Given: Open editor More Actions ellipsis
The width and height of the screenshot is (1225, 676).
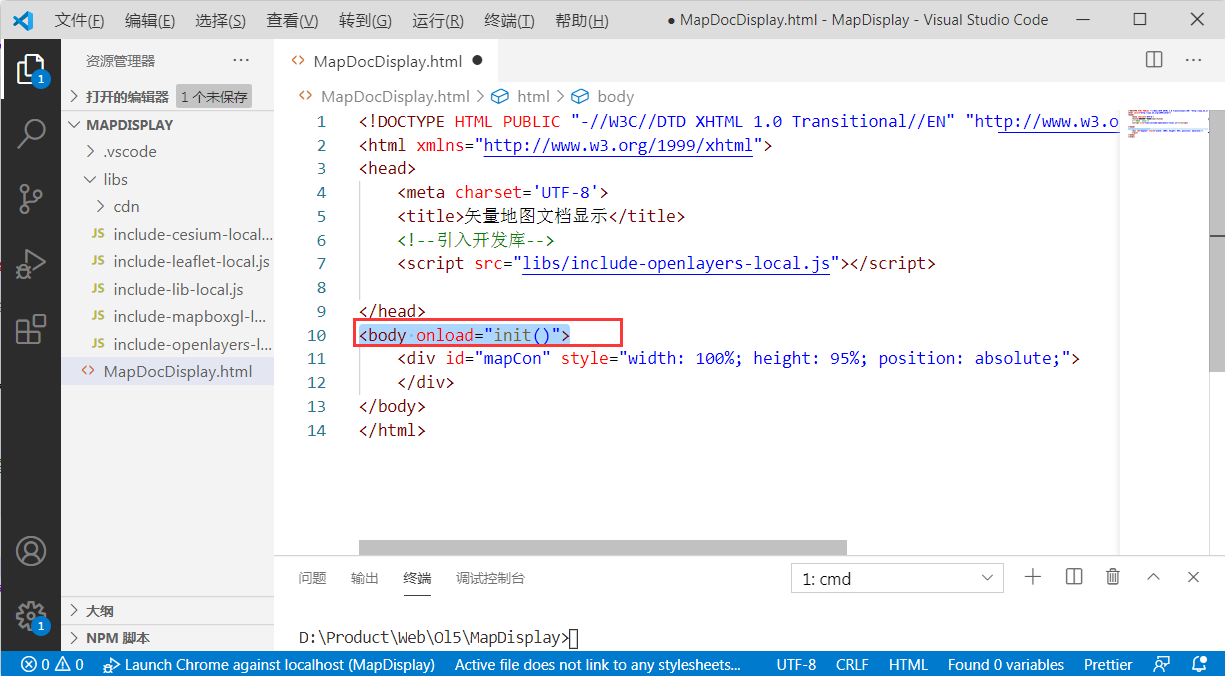Looking at the screenshot, I should click(x=1193, y=60).
